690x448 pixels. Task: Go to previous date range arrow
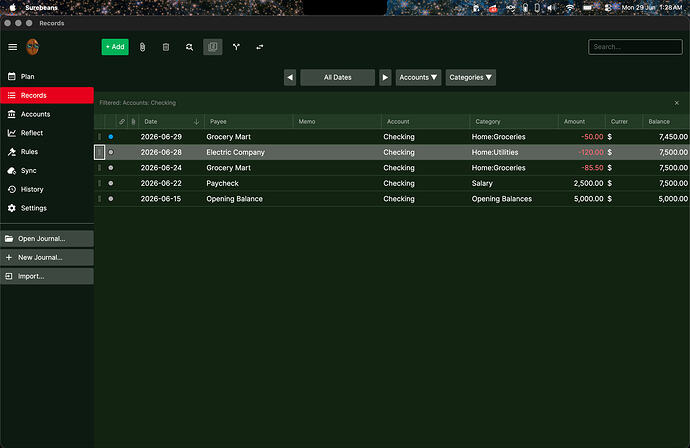click(x=290, y=77)
